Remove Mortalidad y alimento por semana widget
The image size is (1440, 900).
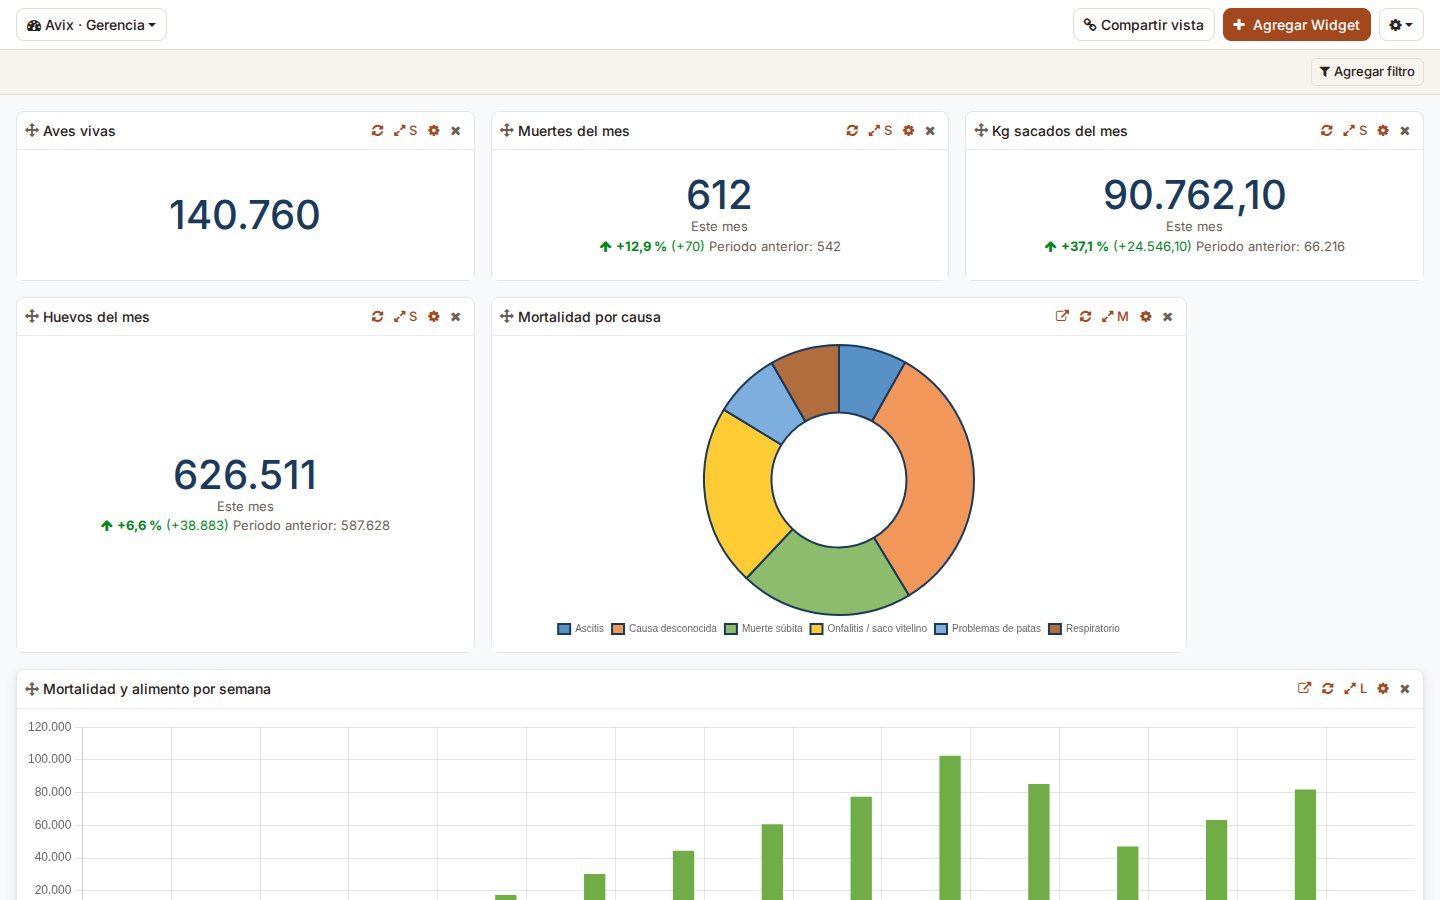(1405, 689)
